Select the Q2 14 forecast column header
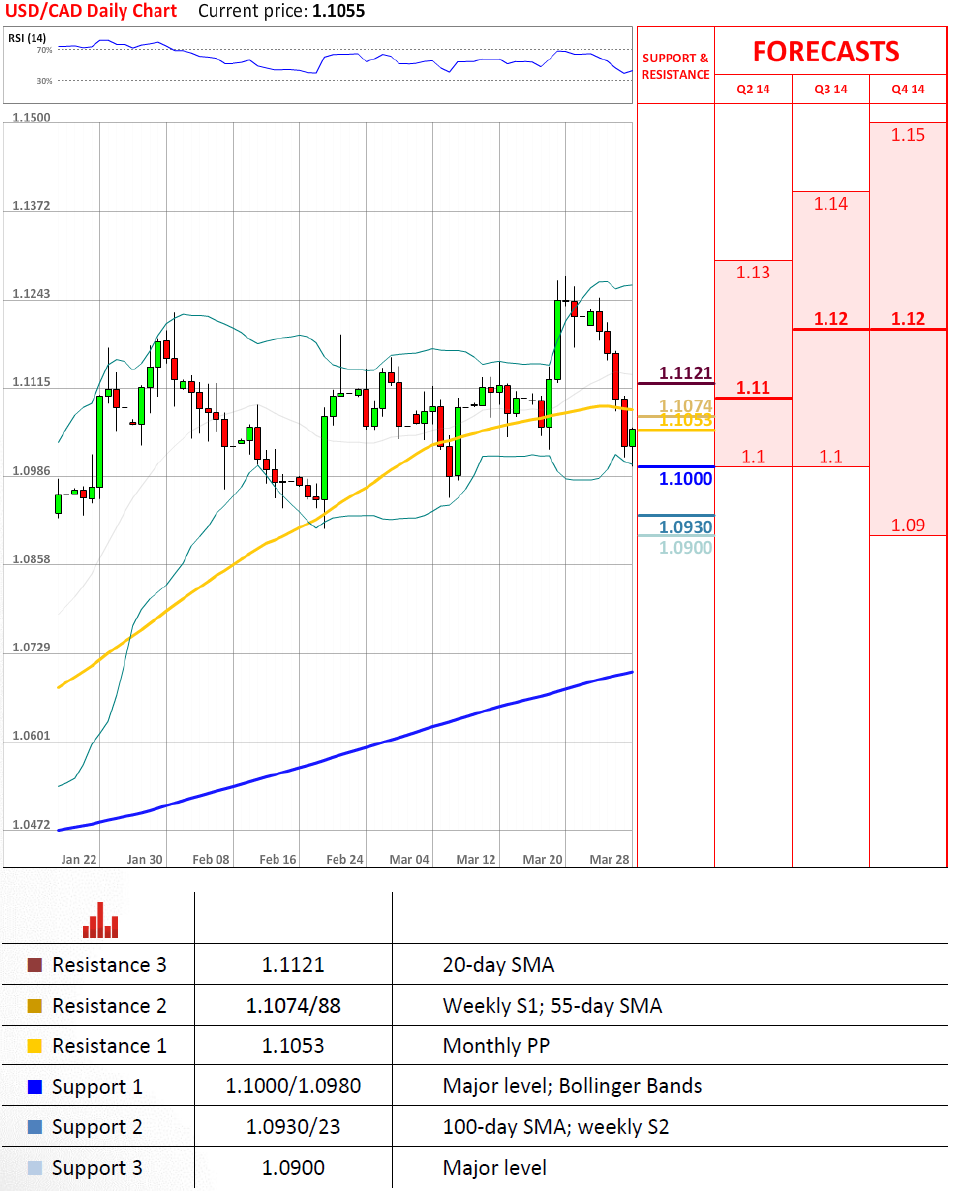 [753, 89]
